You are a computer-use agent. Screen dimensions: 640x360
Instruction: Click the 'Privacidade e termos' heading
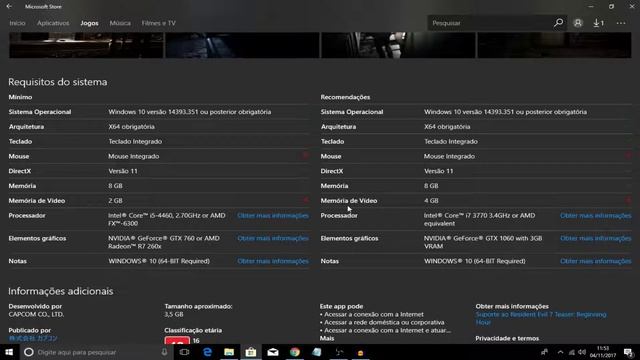pyautogui.click(x=507, y=338)
